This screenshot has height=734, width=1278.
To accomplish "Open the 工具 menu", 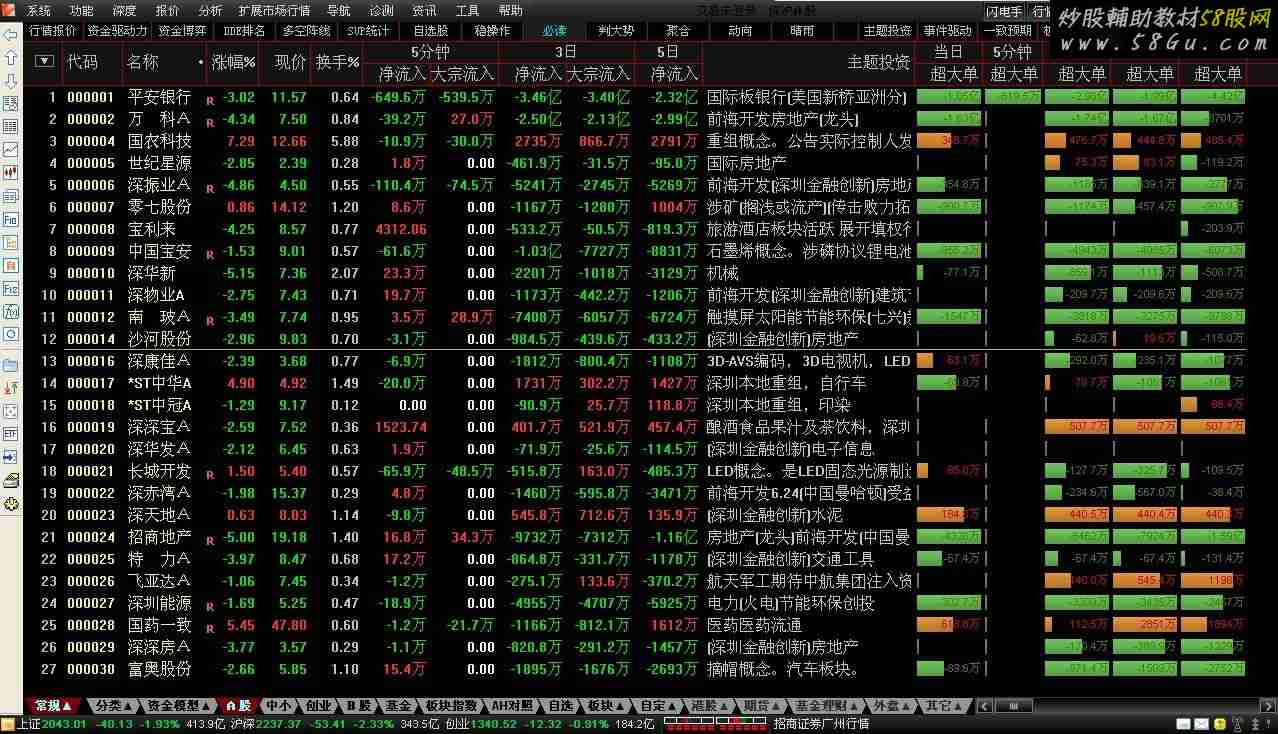I will [467, 11].
